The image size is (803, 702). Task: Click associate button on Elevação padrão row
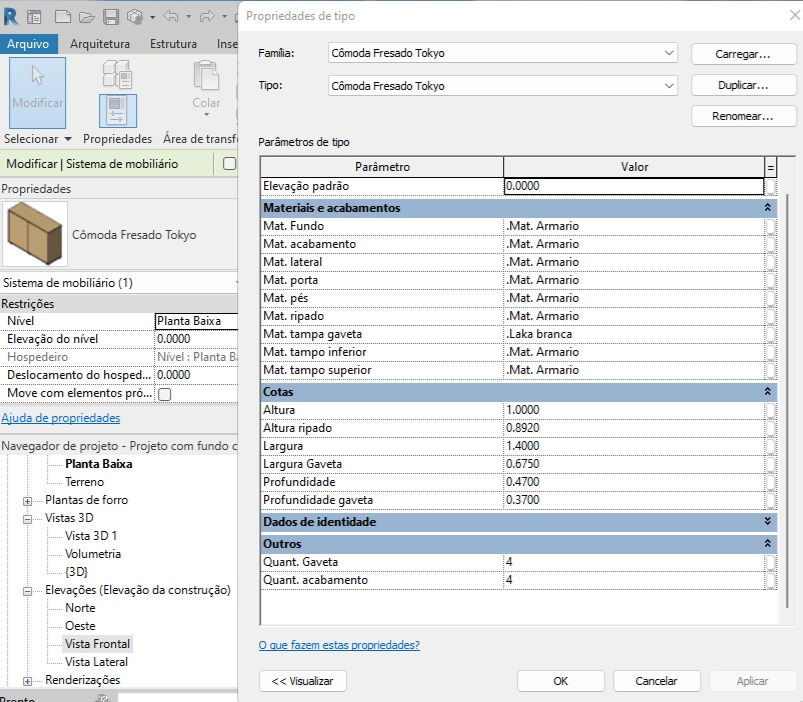pyautogui.click(x=770, y=186)
